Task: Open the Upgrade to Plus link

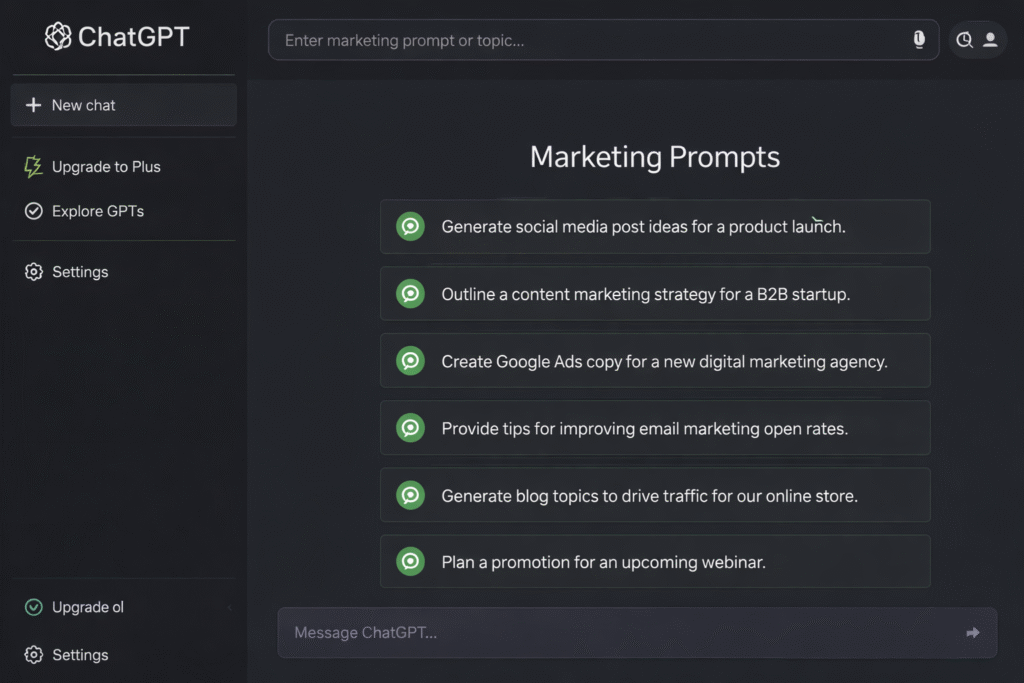Action: (x=105, y=166)
